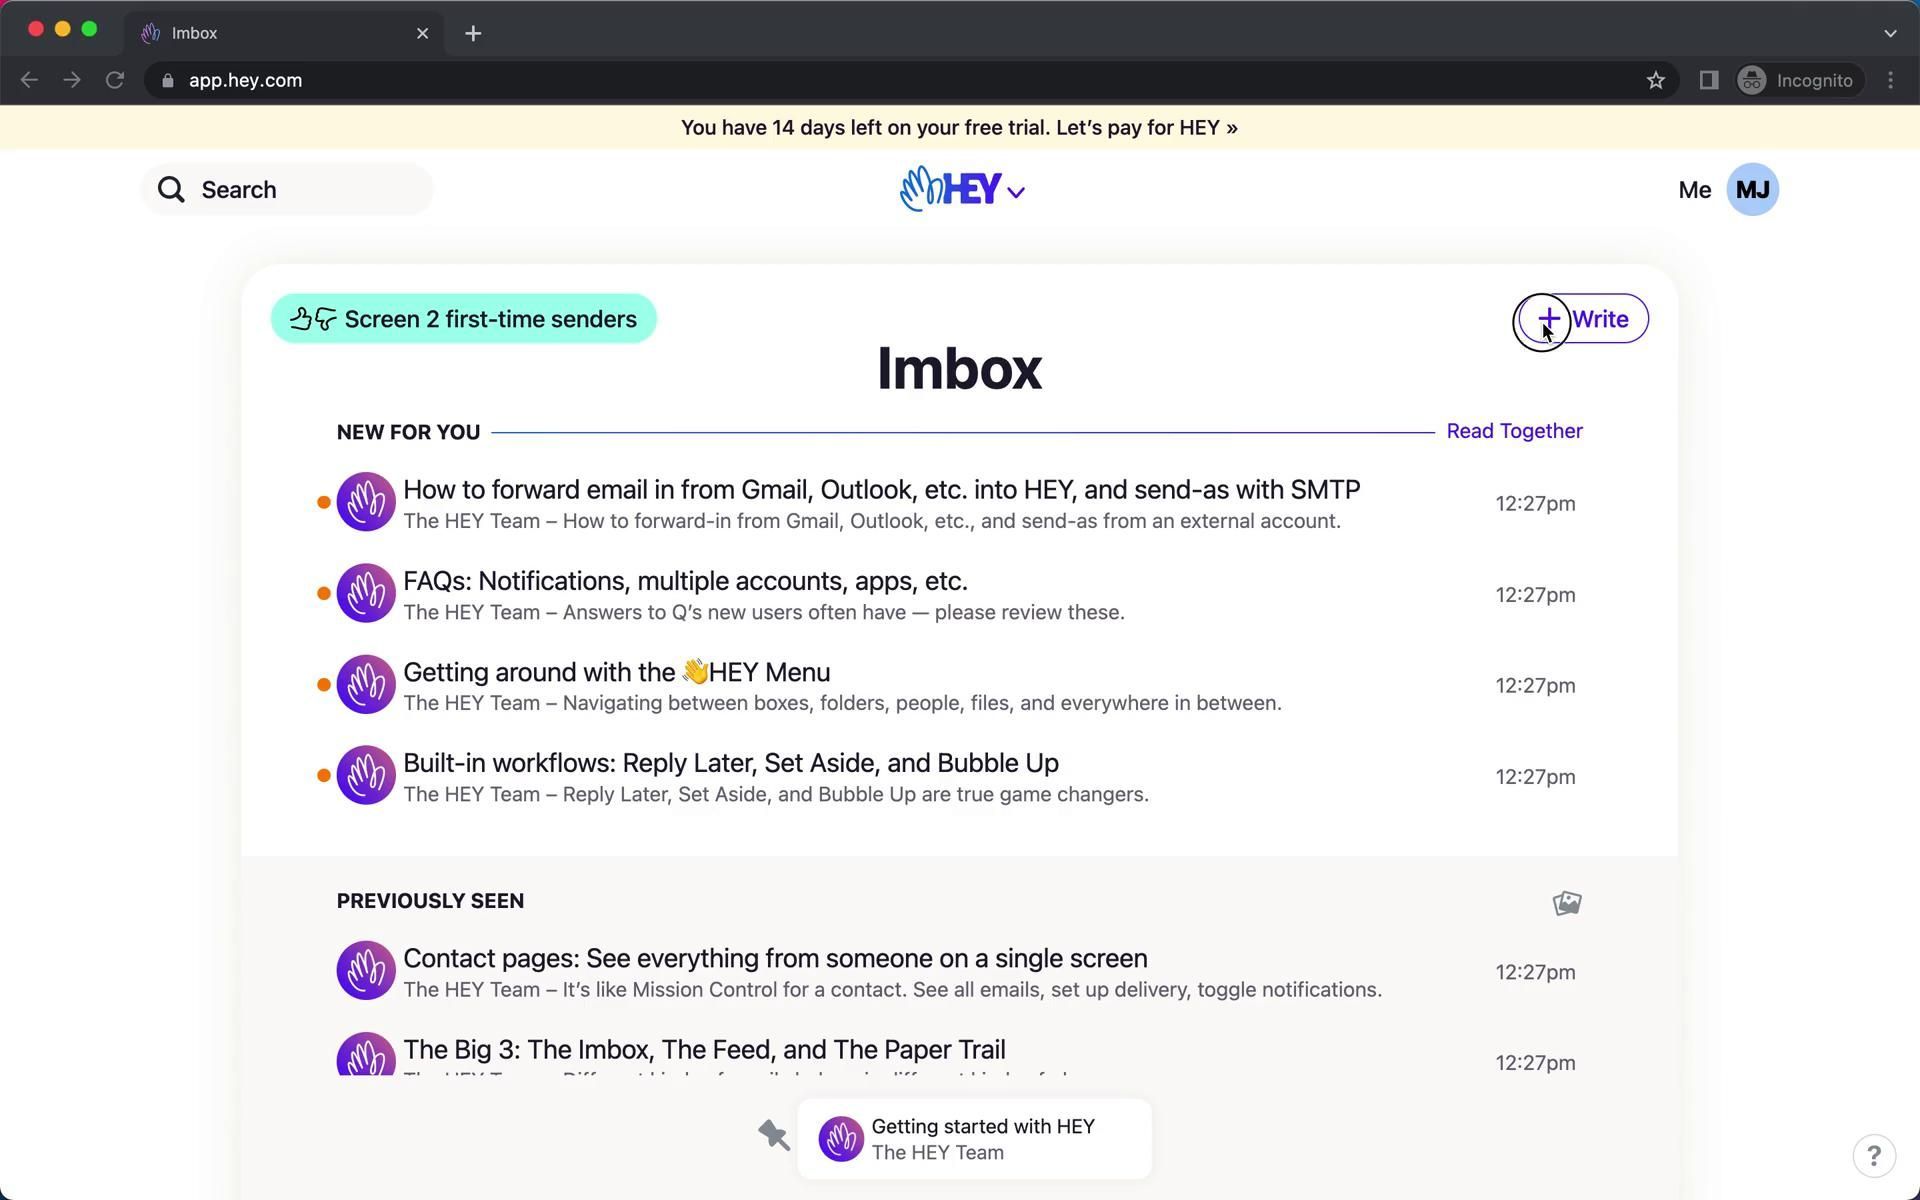Open the Built-in workflows email
Viewport: 1920px width, 1200px height.
730,764
